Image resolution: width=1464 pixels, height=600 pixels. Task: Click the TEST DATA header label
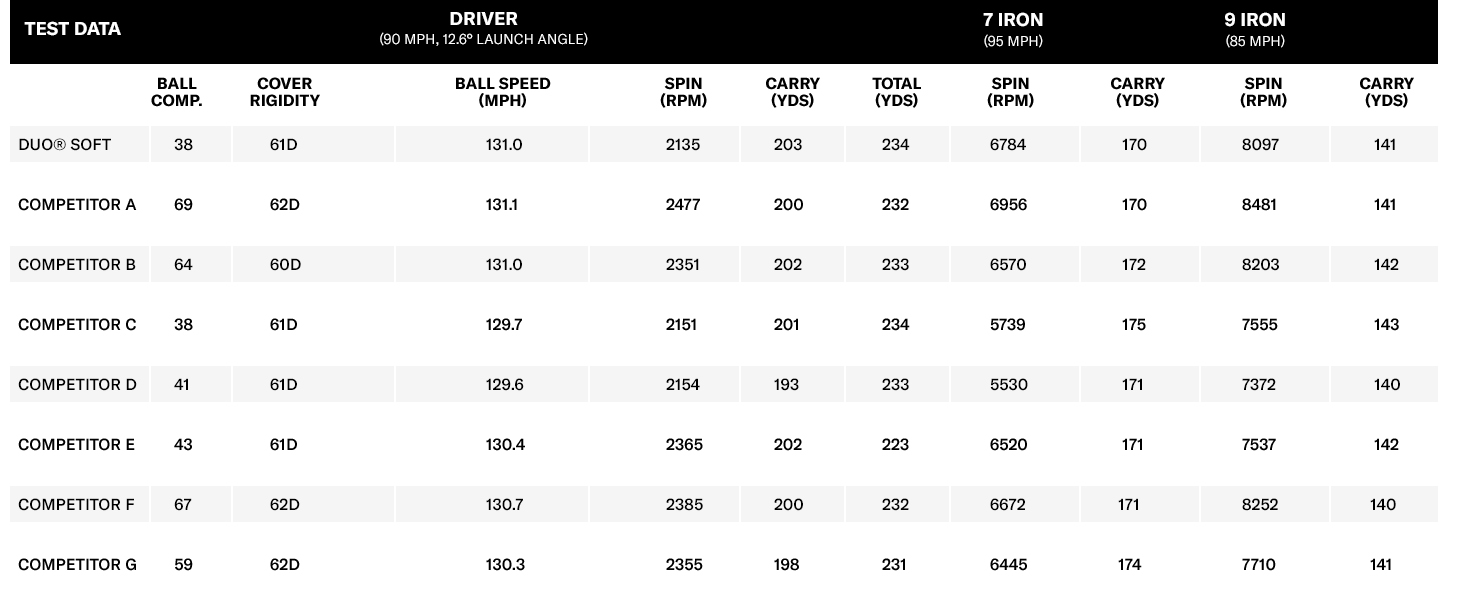pos(72,29)
